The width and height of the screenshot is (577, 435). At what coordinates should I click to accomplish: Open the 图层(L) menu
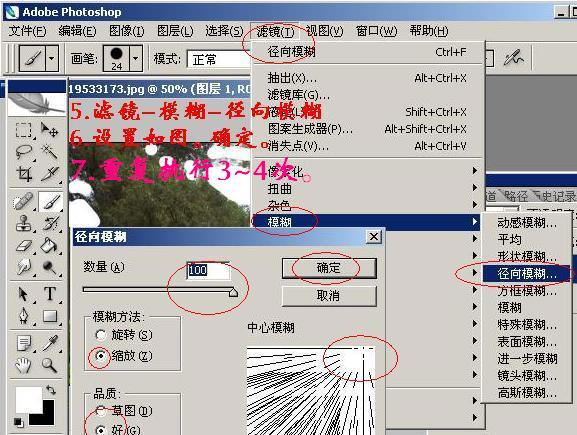click(175, 31)
